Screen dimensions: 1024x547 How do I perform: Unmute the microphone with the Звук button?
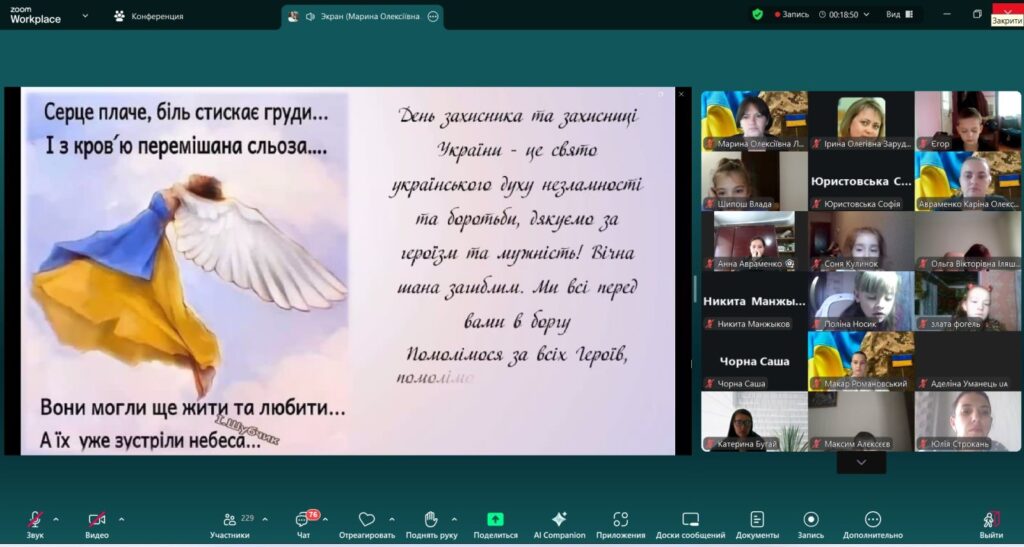[x=35, y=520]
